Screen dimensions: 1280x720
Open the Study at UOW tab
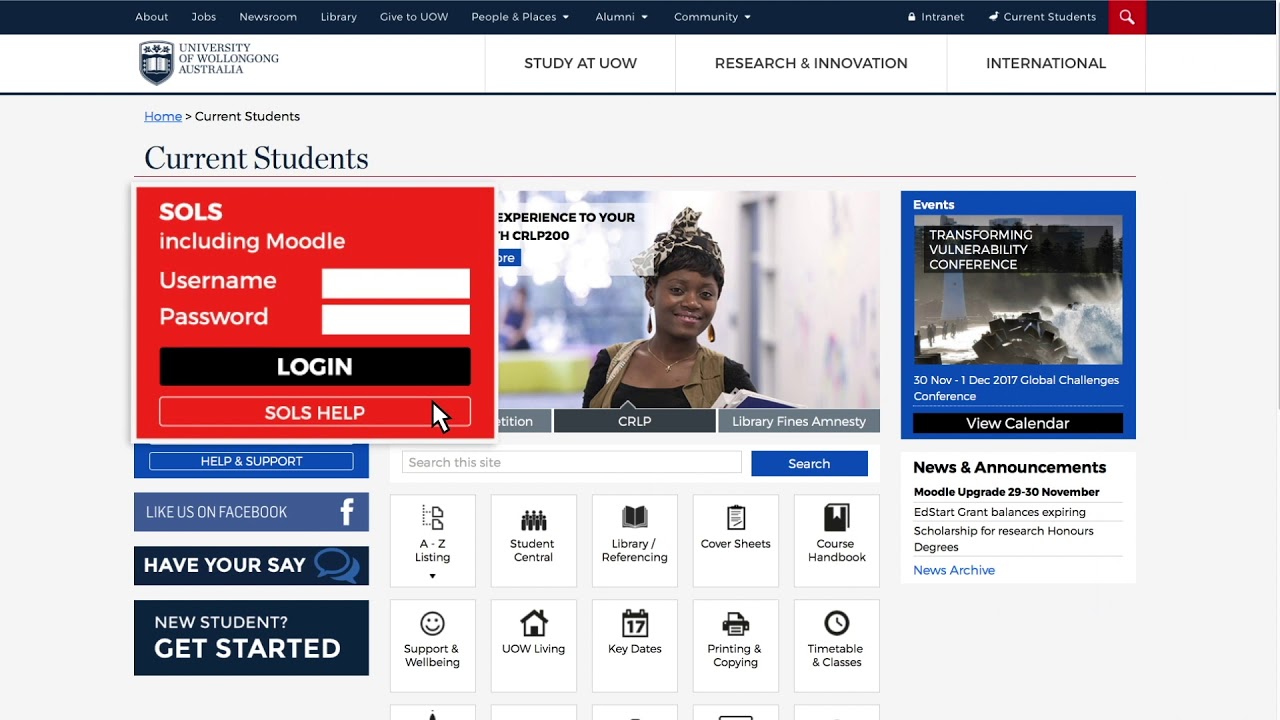coord(580,63)
